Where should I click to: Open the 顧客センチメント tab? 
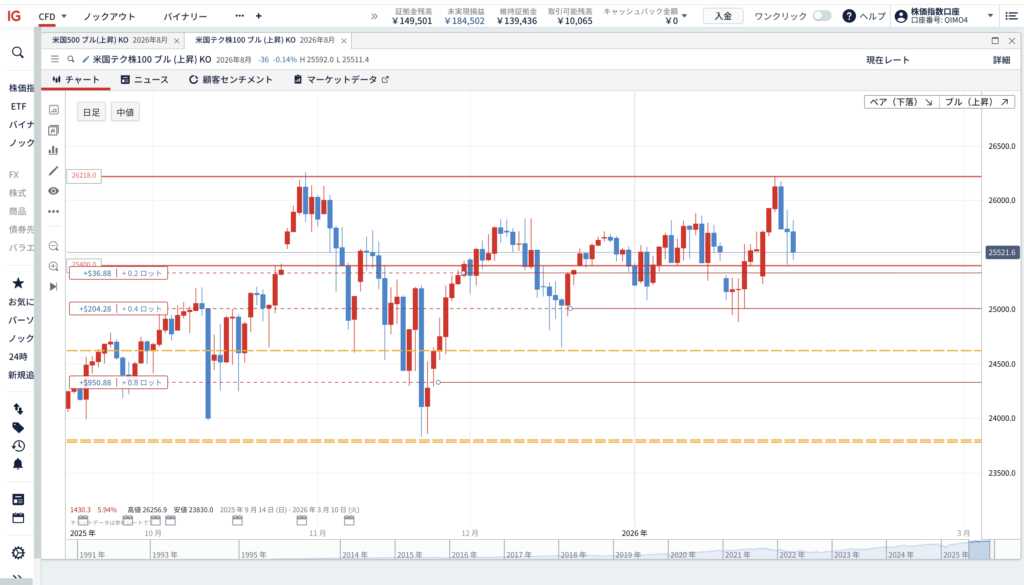(229, 79)
